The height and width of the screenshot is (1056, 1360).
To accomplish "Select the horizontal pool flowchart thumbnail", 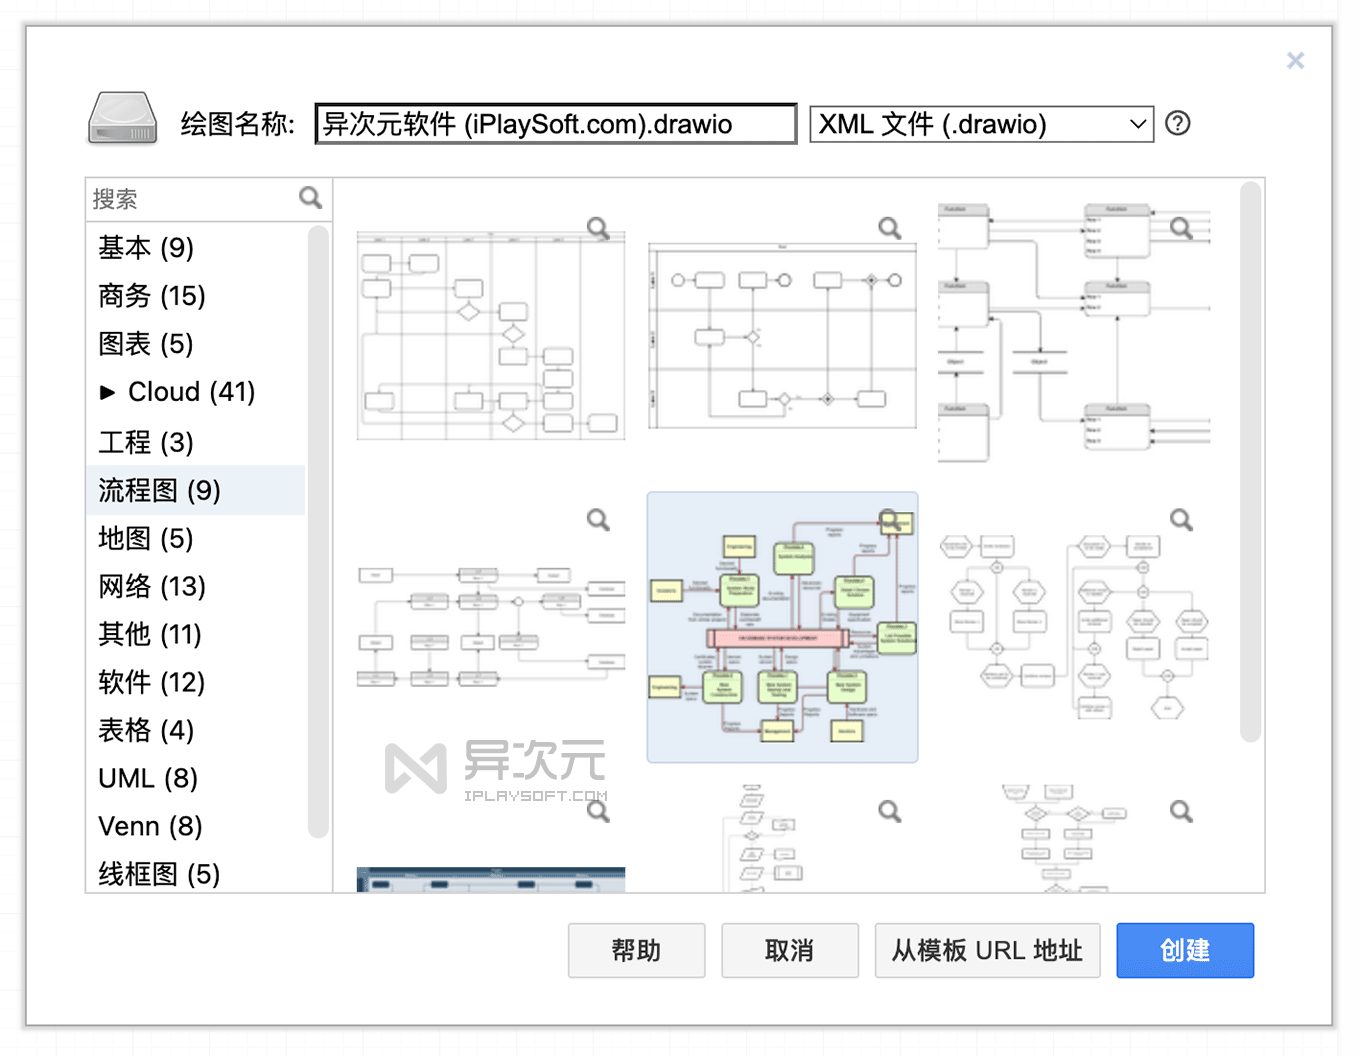I will pyautogui.click(x=782, y=336).
